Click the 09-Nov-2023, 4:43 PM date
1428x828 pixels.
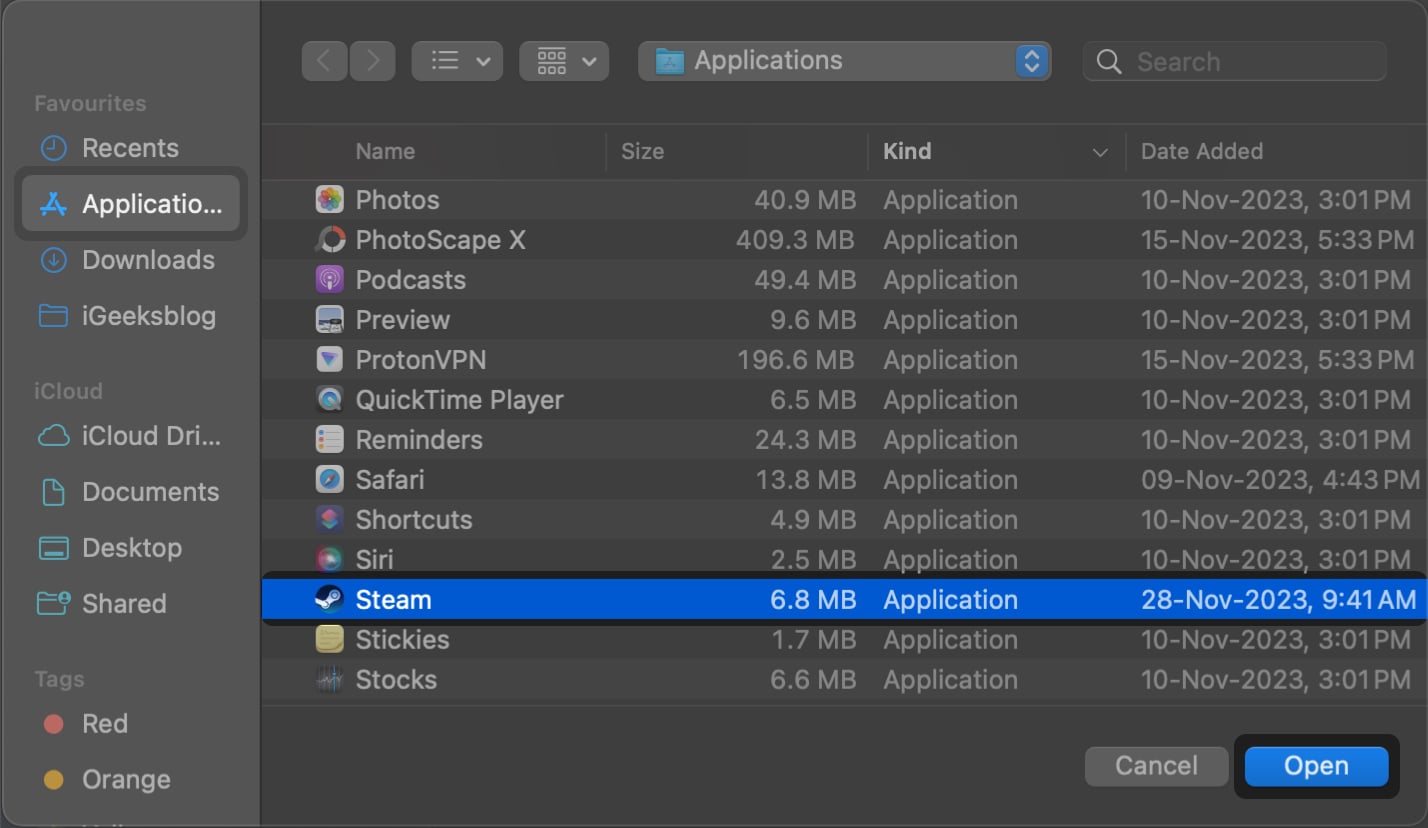[x=1279, y=480]
